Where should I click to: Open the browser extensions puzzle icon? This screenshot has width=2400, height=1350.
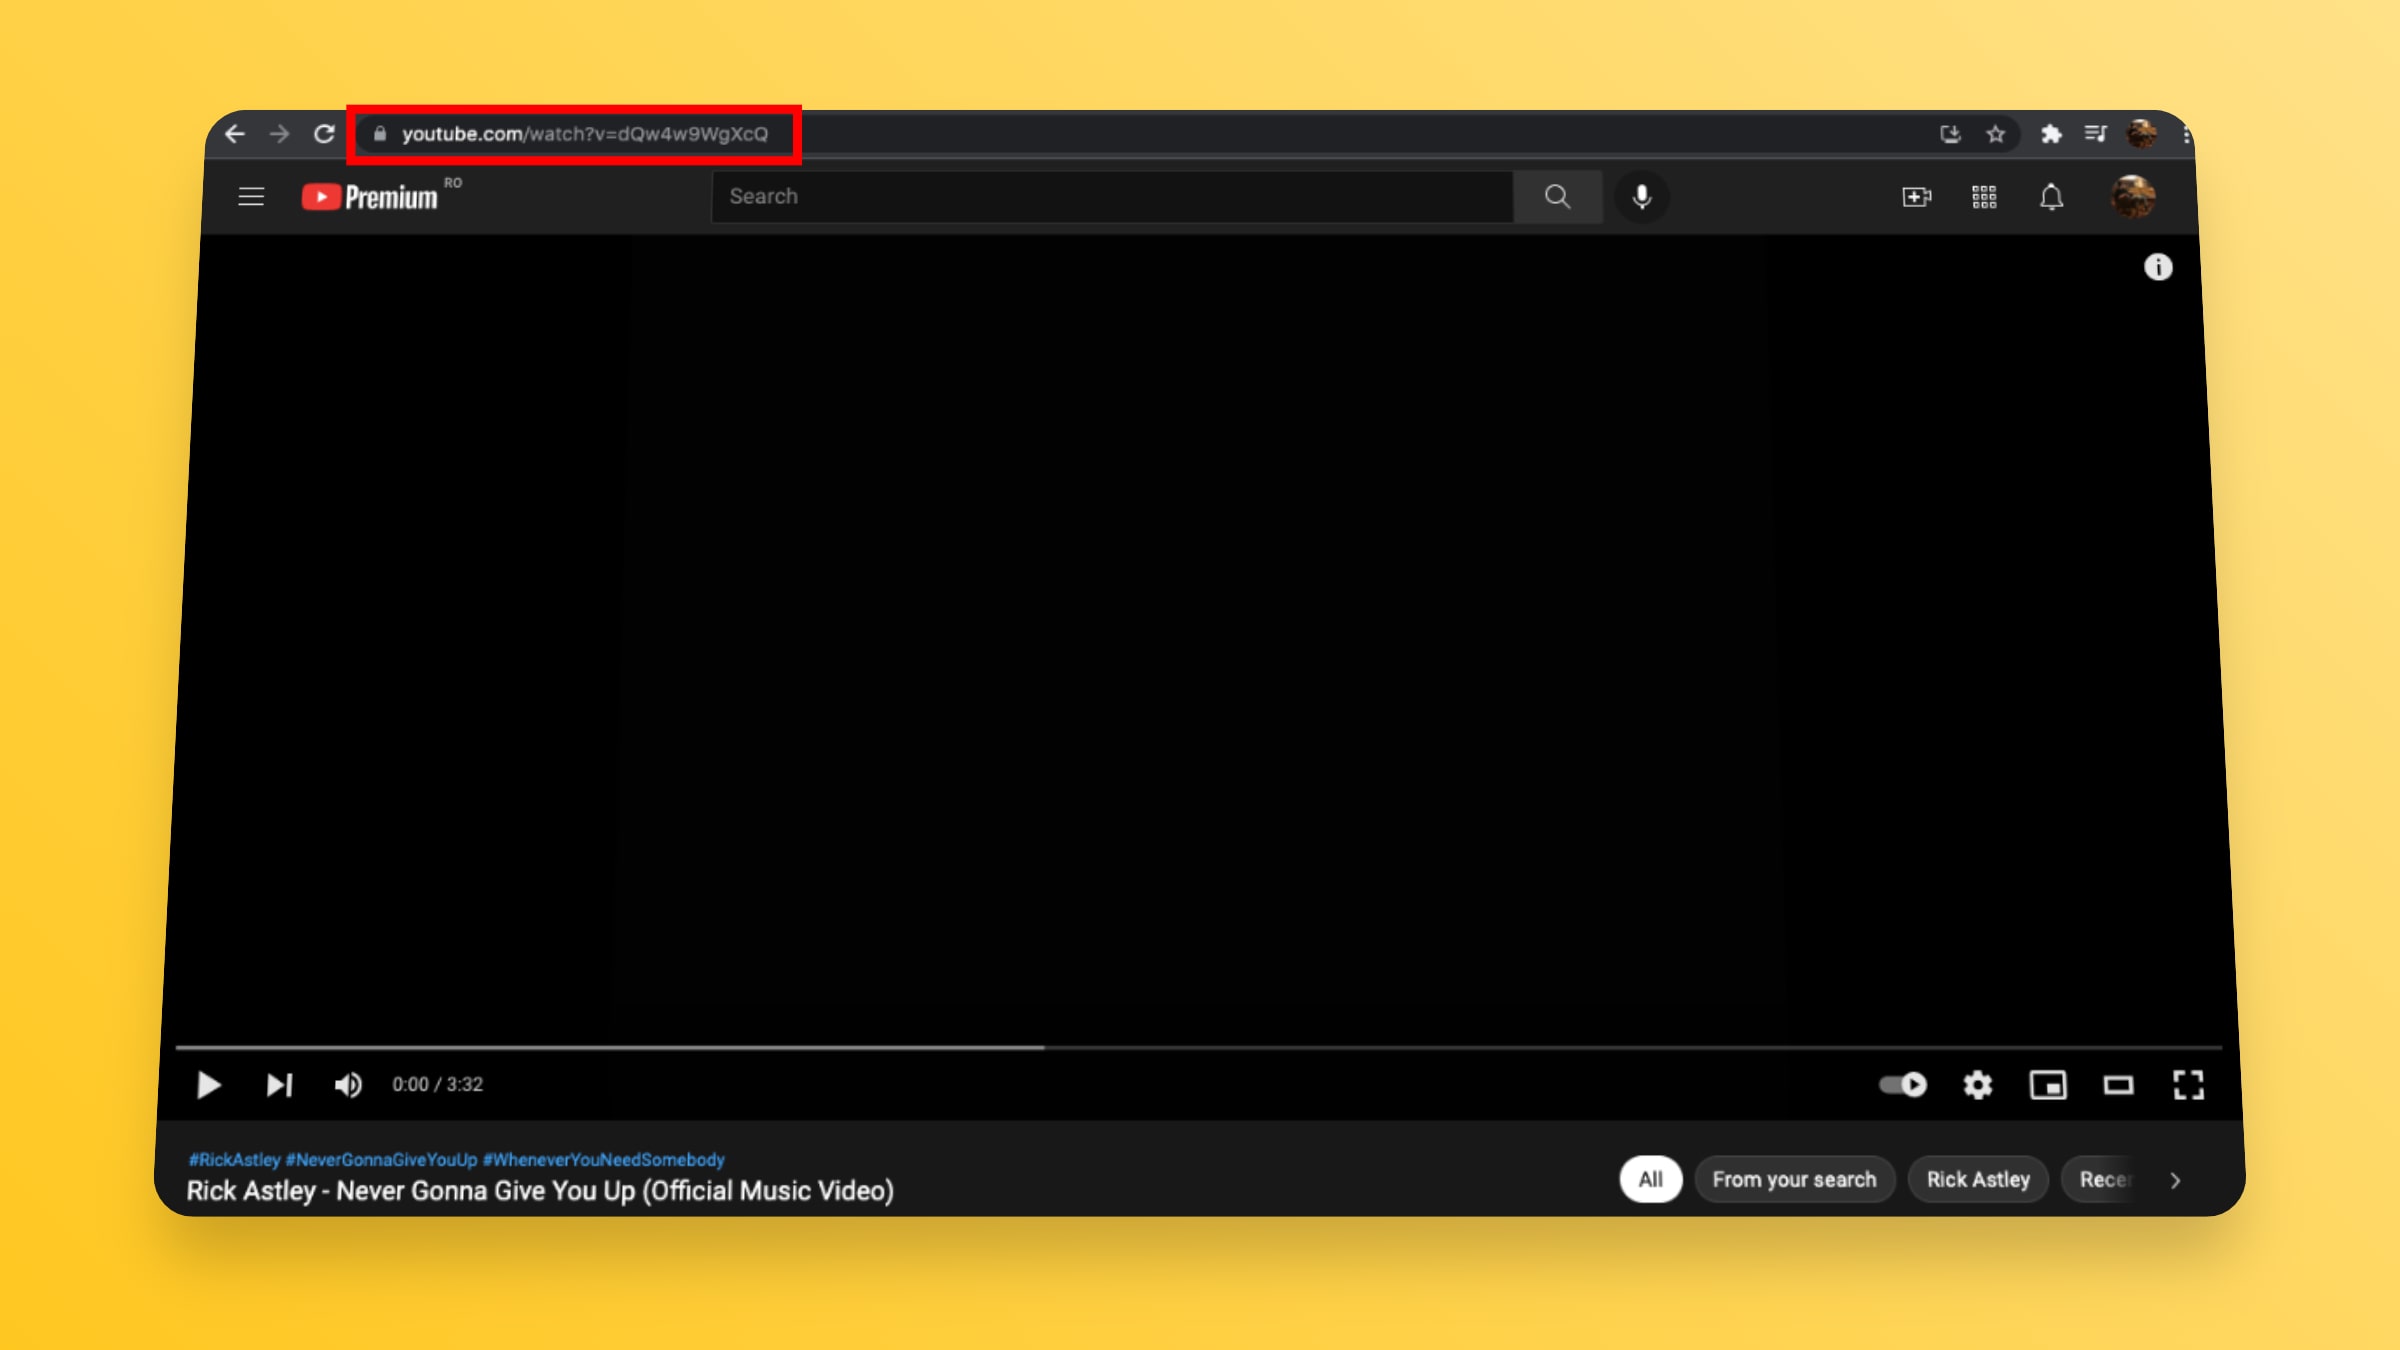(2051, 134)
